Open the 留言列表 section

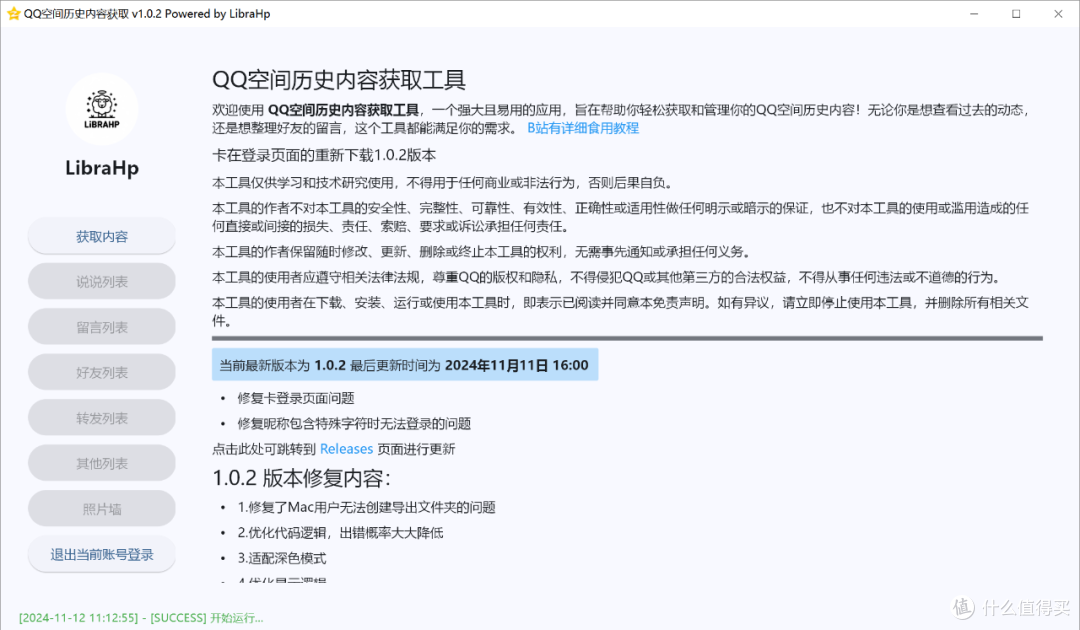coord(101,326)
